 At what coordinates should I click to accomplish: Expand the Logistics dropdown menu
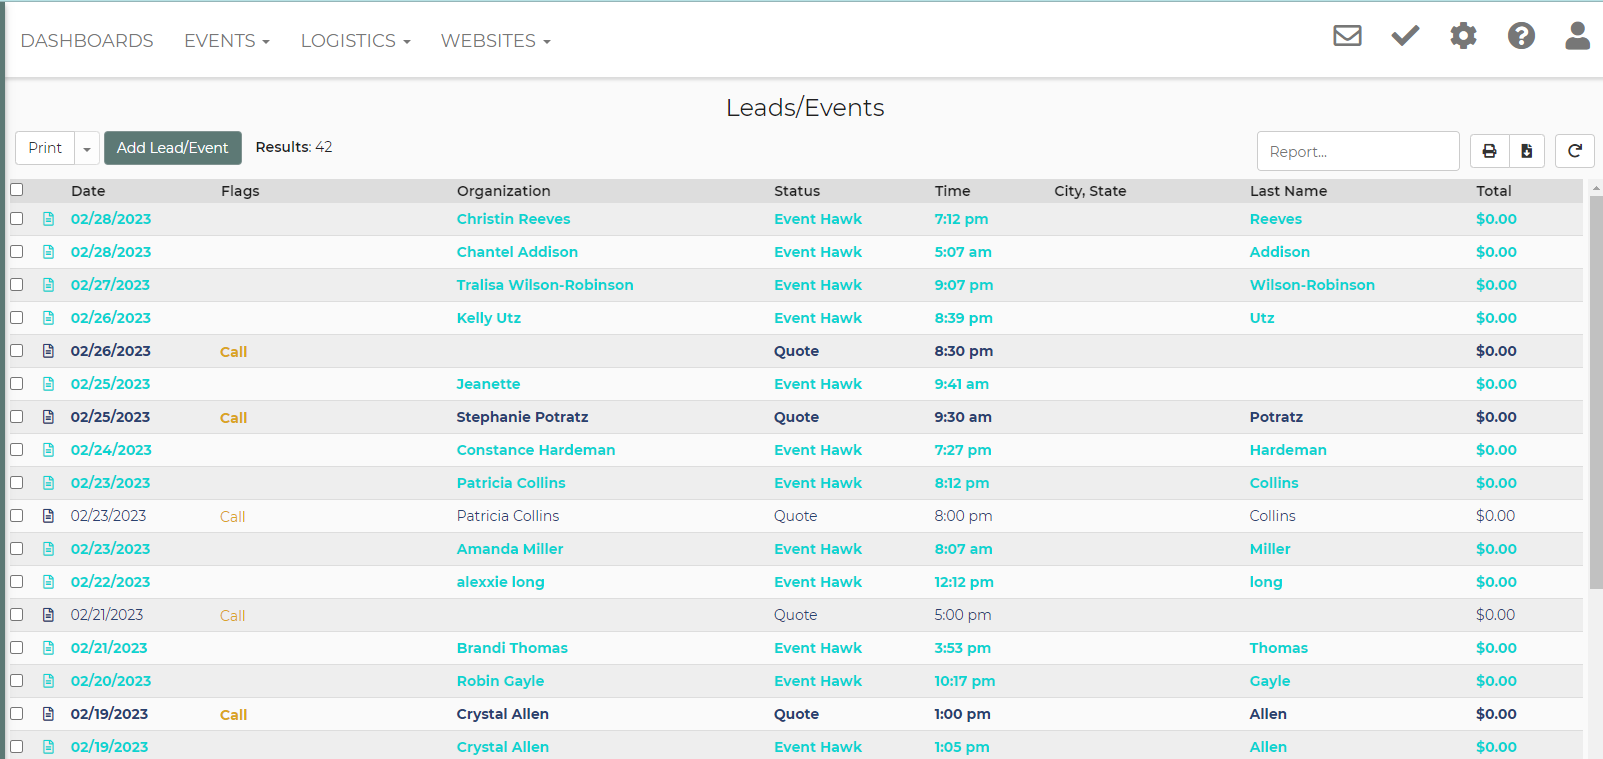pyautogui.click(x=355, y=41)
